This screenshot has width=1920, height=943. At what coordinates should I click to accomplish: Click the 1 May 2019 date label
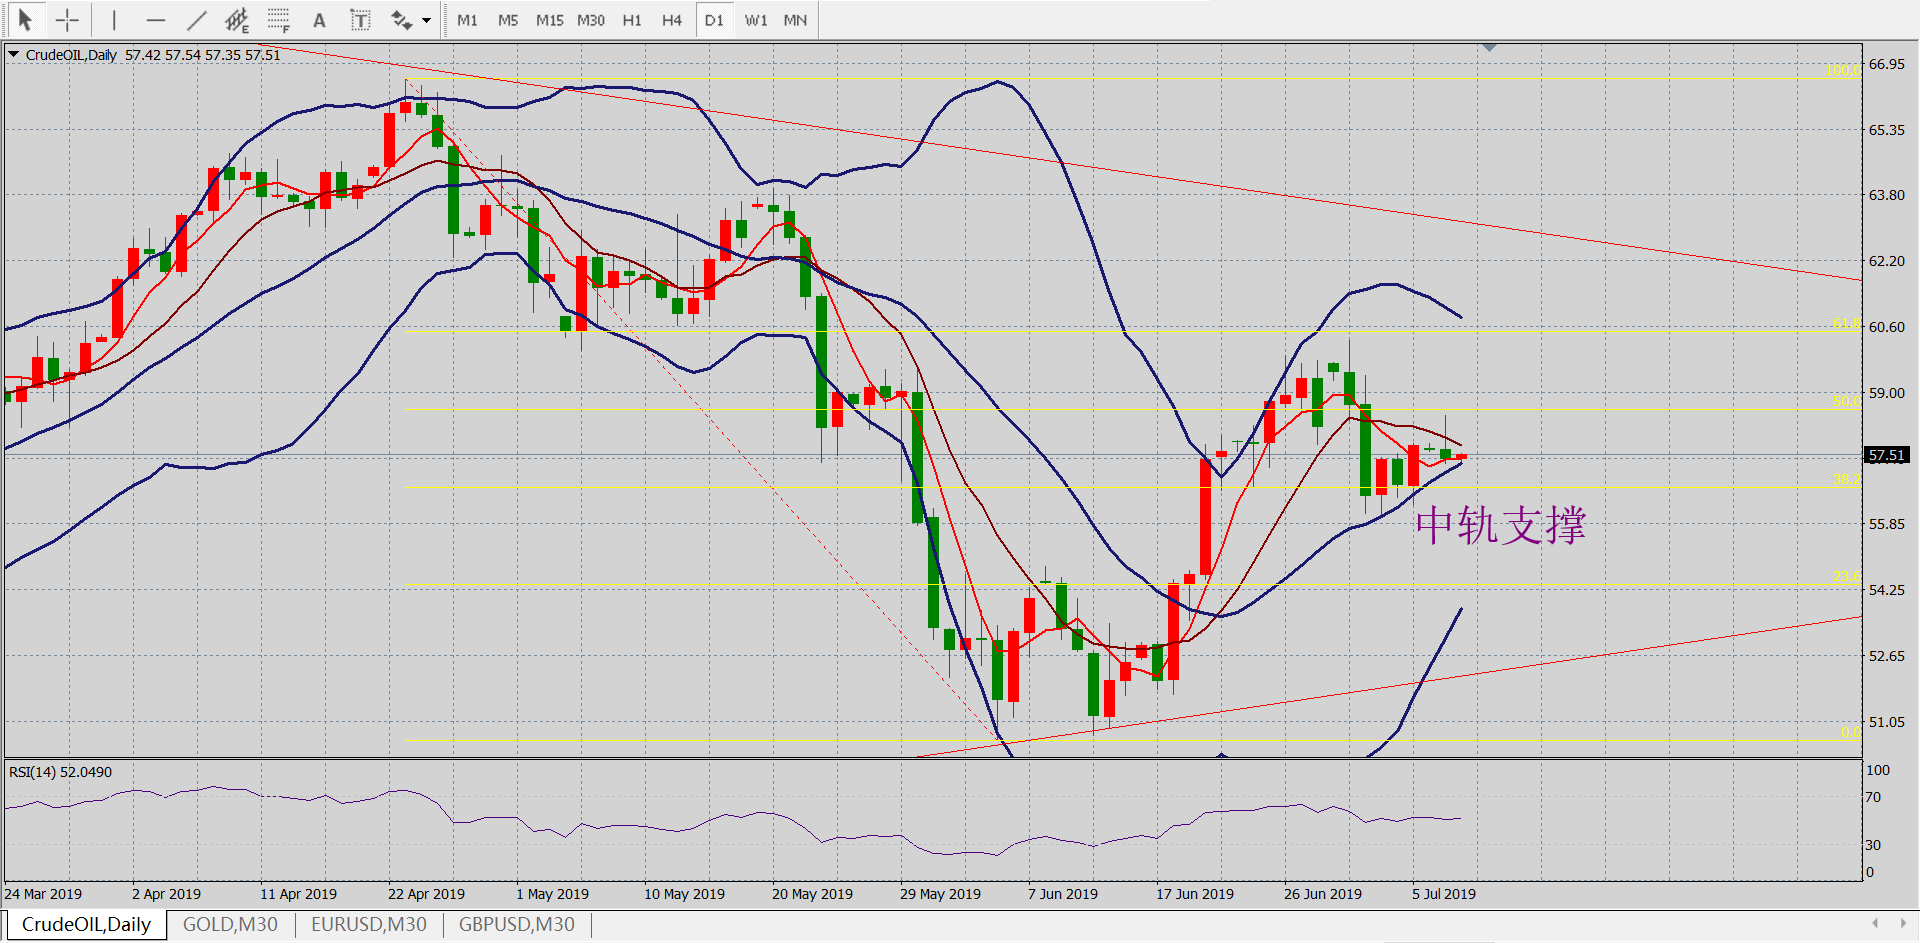coord(552,894)
